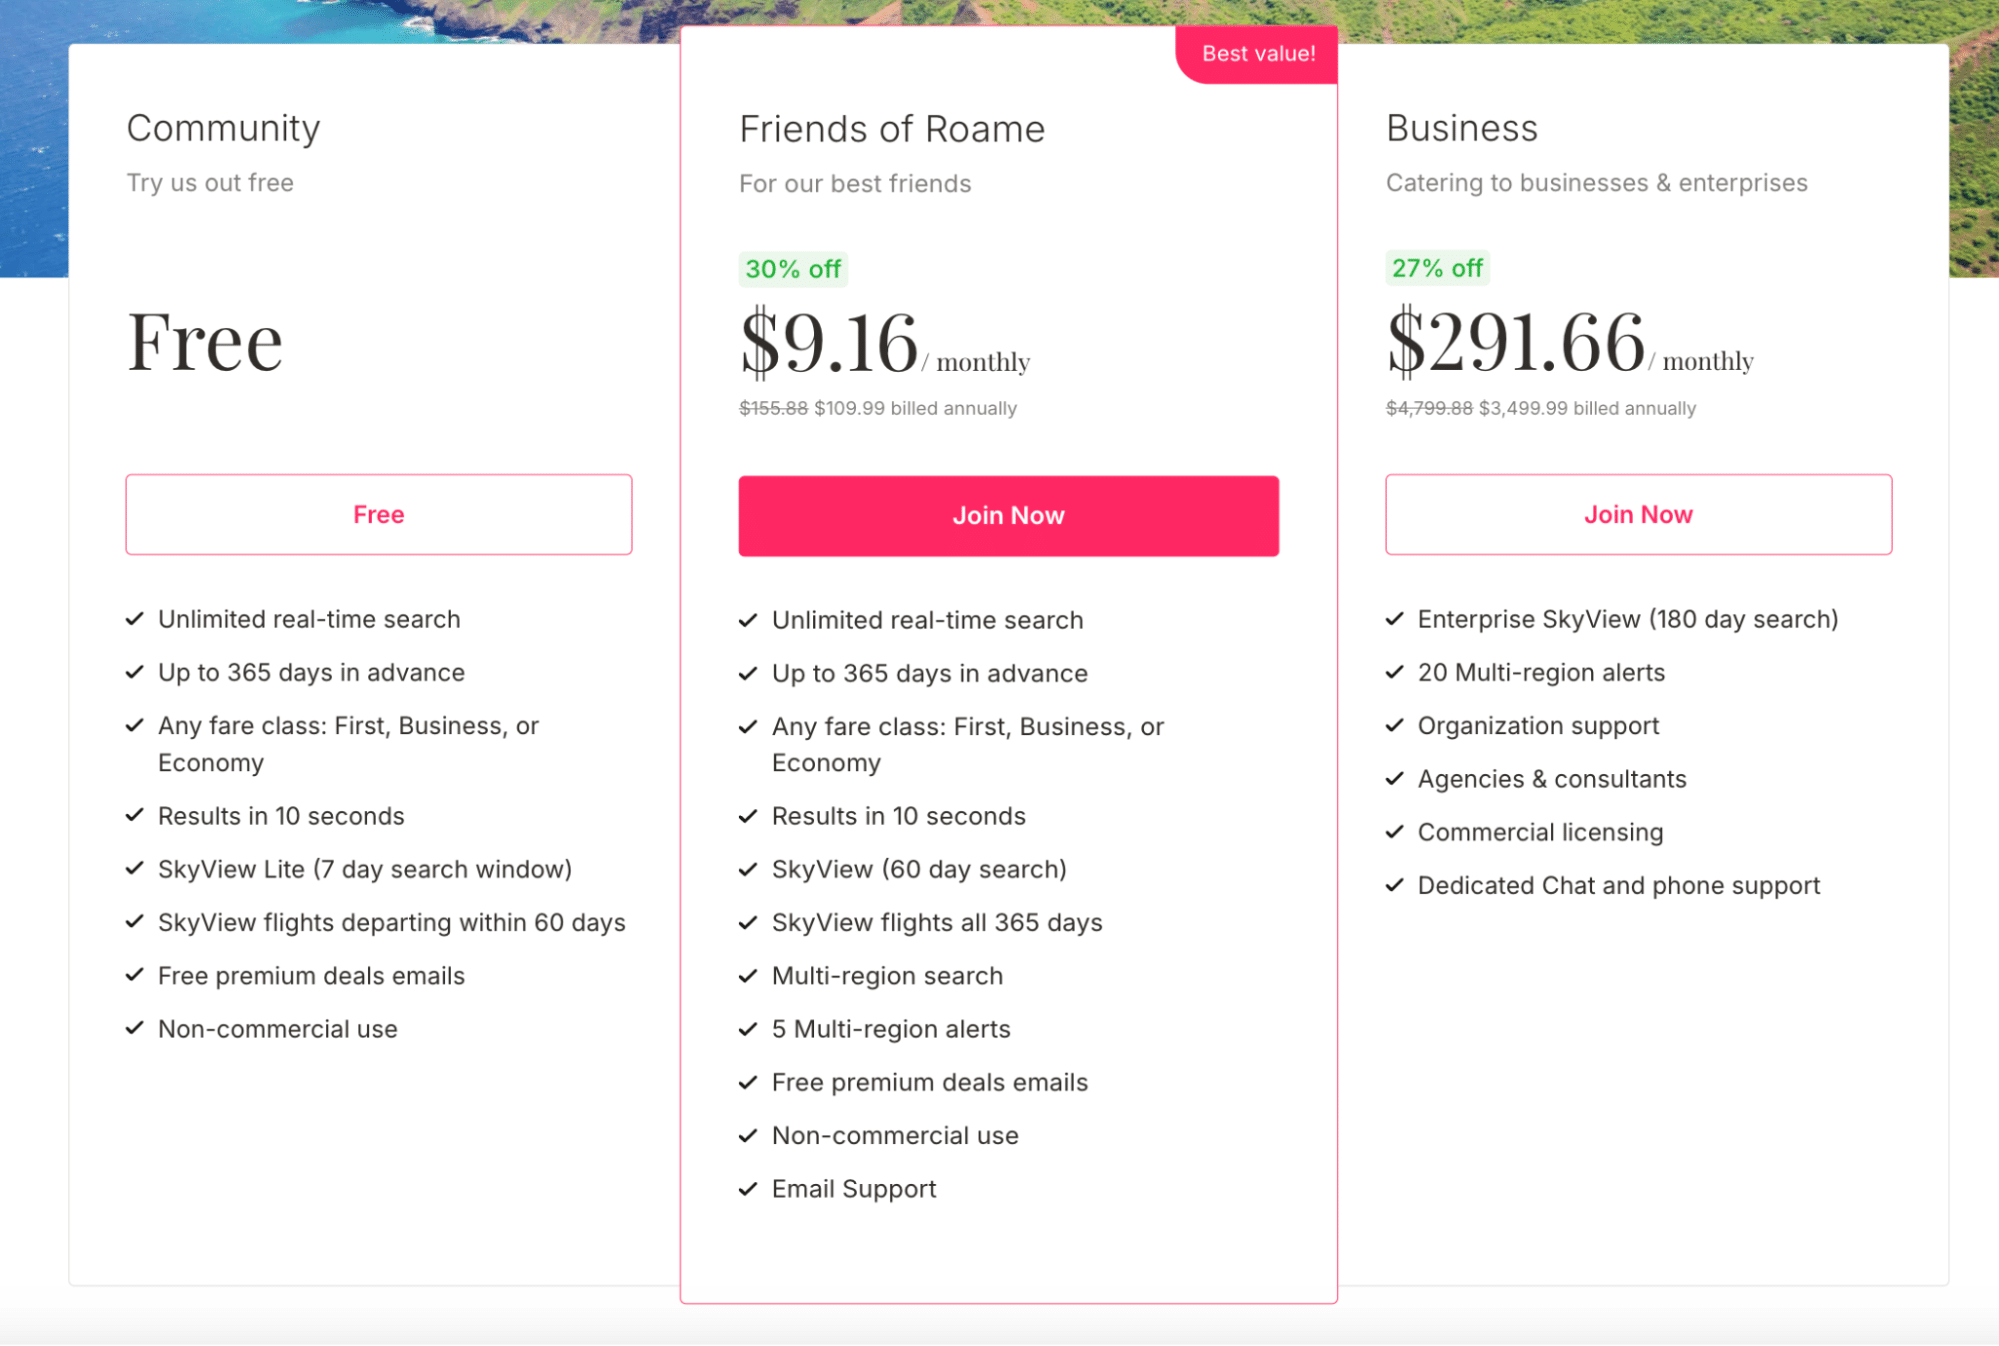Click checkmark beside Multi-region search

click(748, 976)
